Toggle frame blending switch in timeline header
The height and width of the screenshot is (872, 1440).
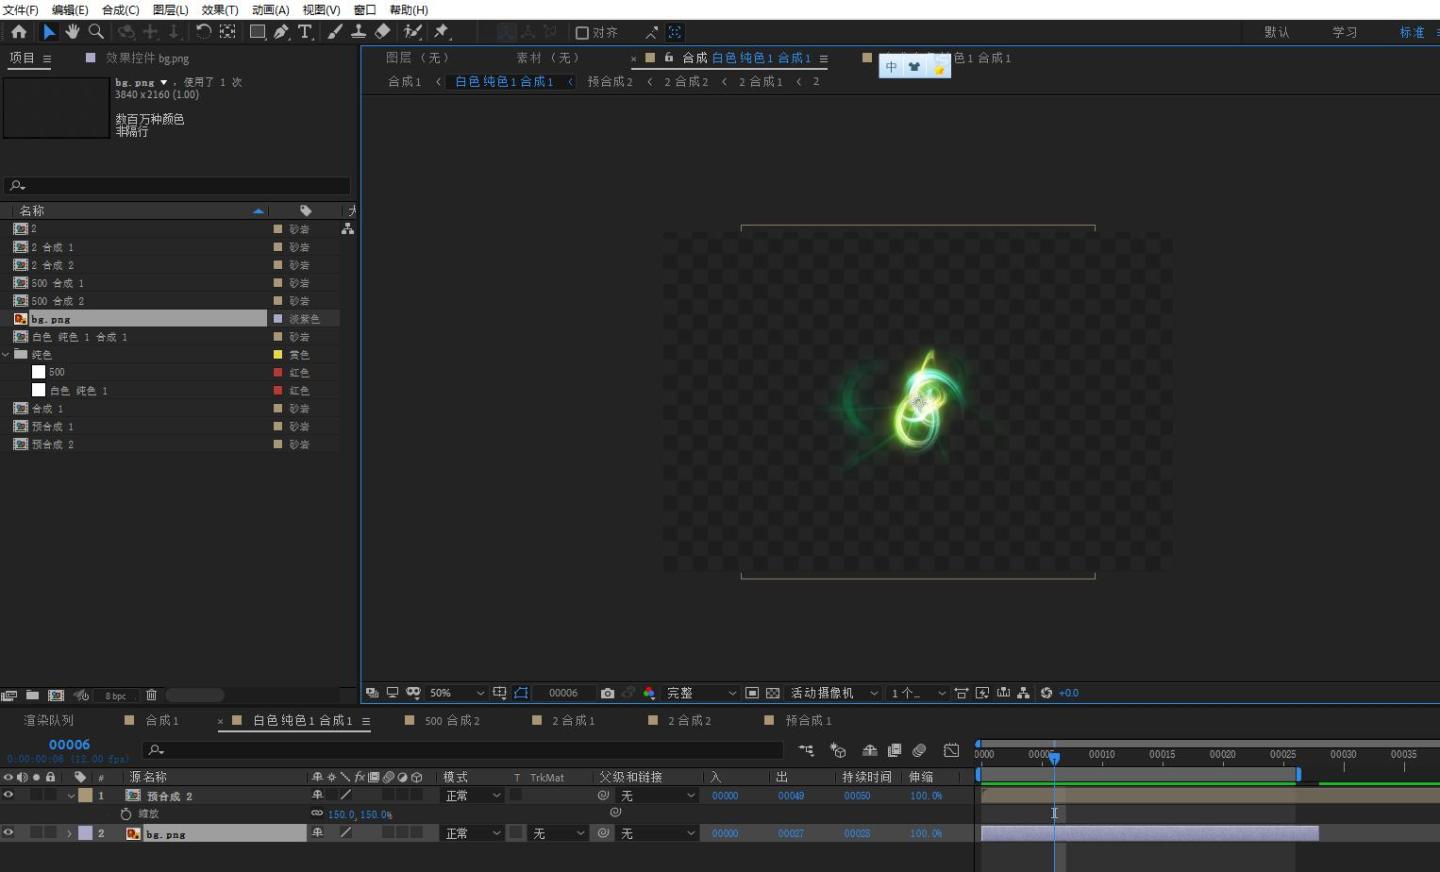895,750
